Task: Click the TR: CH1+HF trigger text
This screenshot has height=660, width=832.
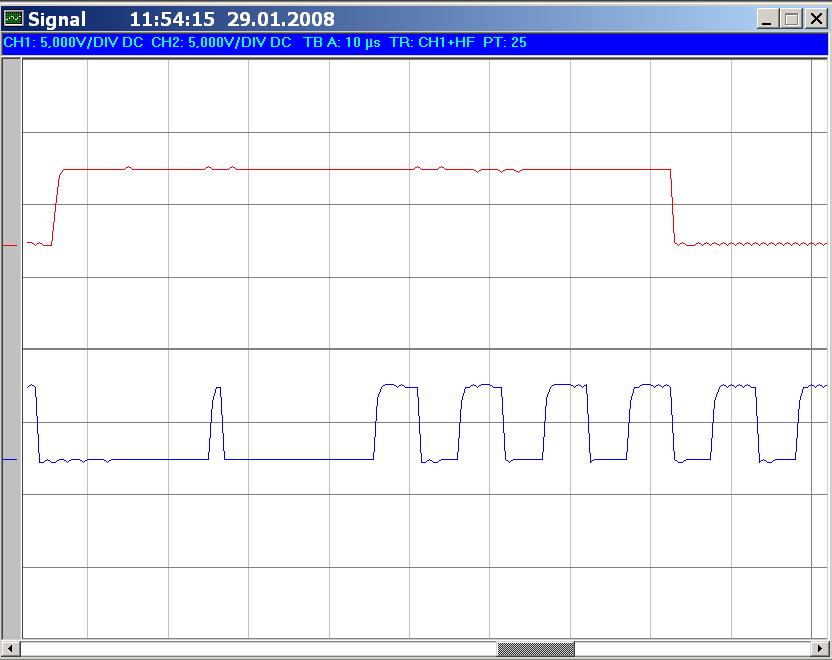Action: (x=432, y=42)
